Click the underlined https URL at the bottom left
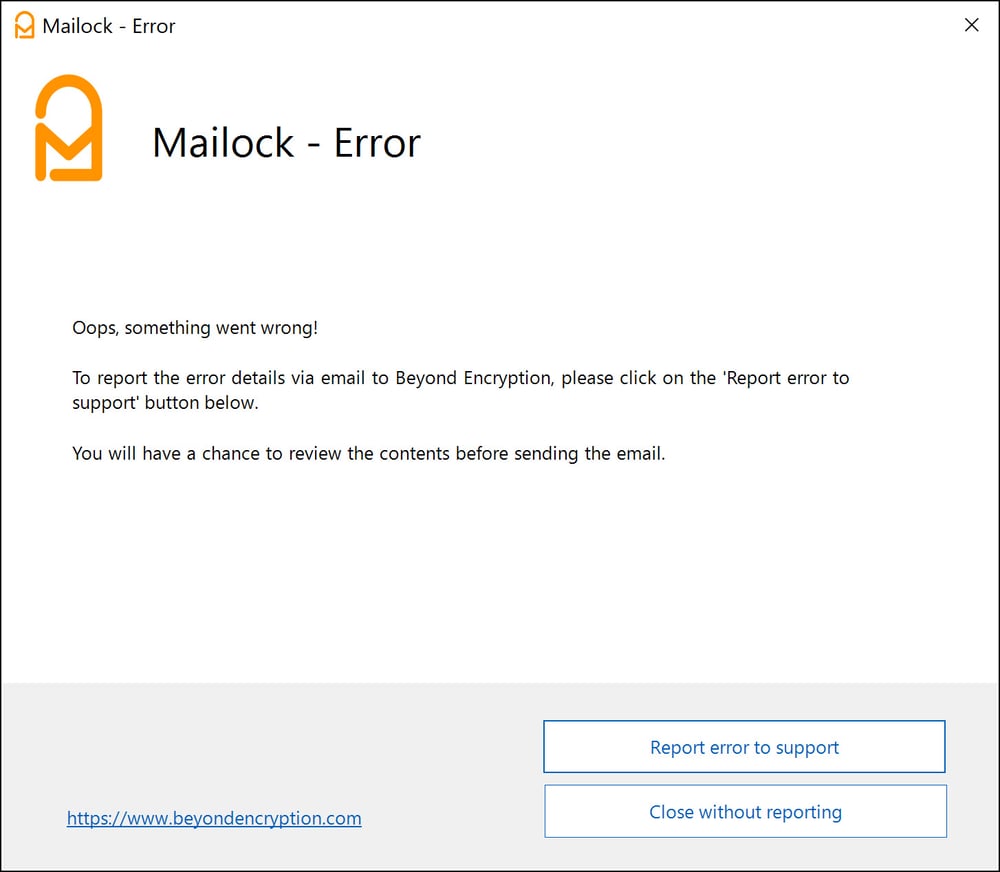 point(213,818)
